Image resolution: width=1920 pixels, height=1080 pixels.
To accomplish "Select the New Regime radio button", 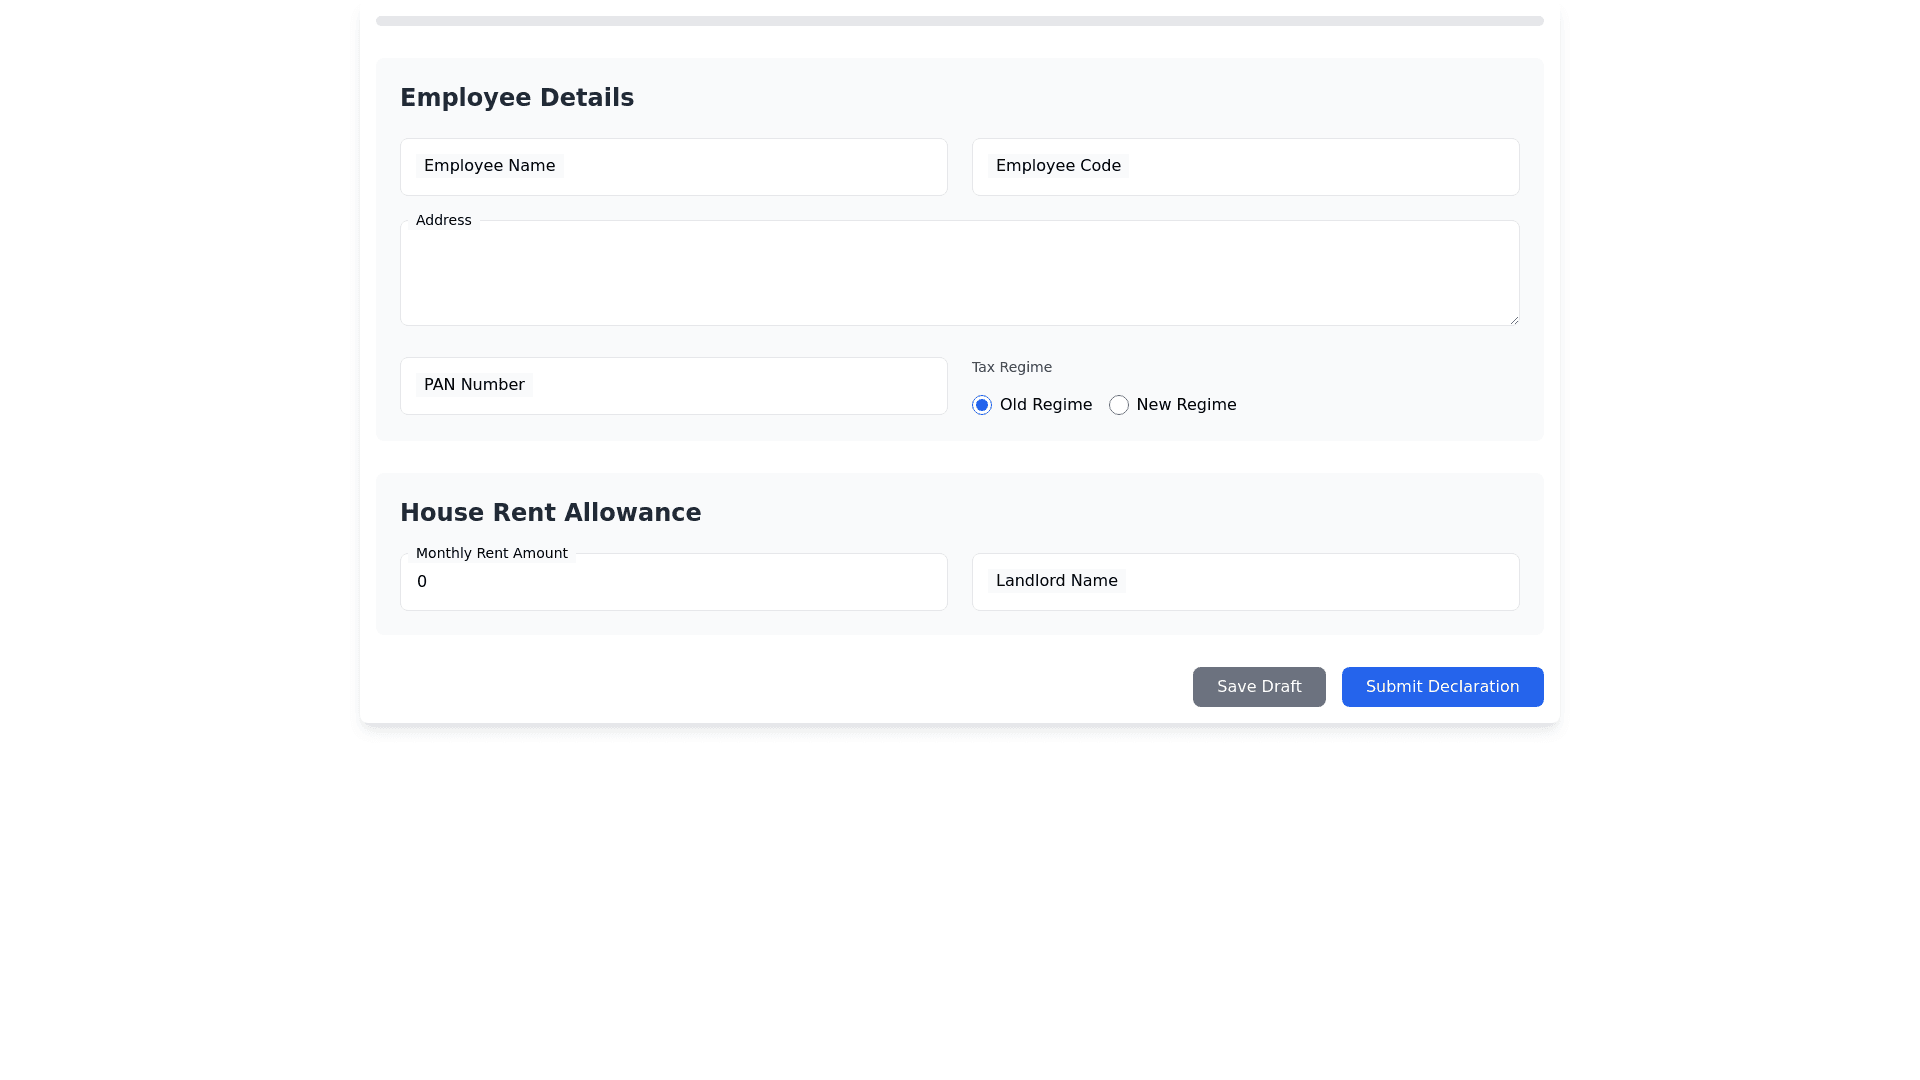I will pos(1119,405).
